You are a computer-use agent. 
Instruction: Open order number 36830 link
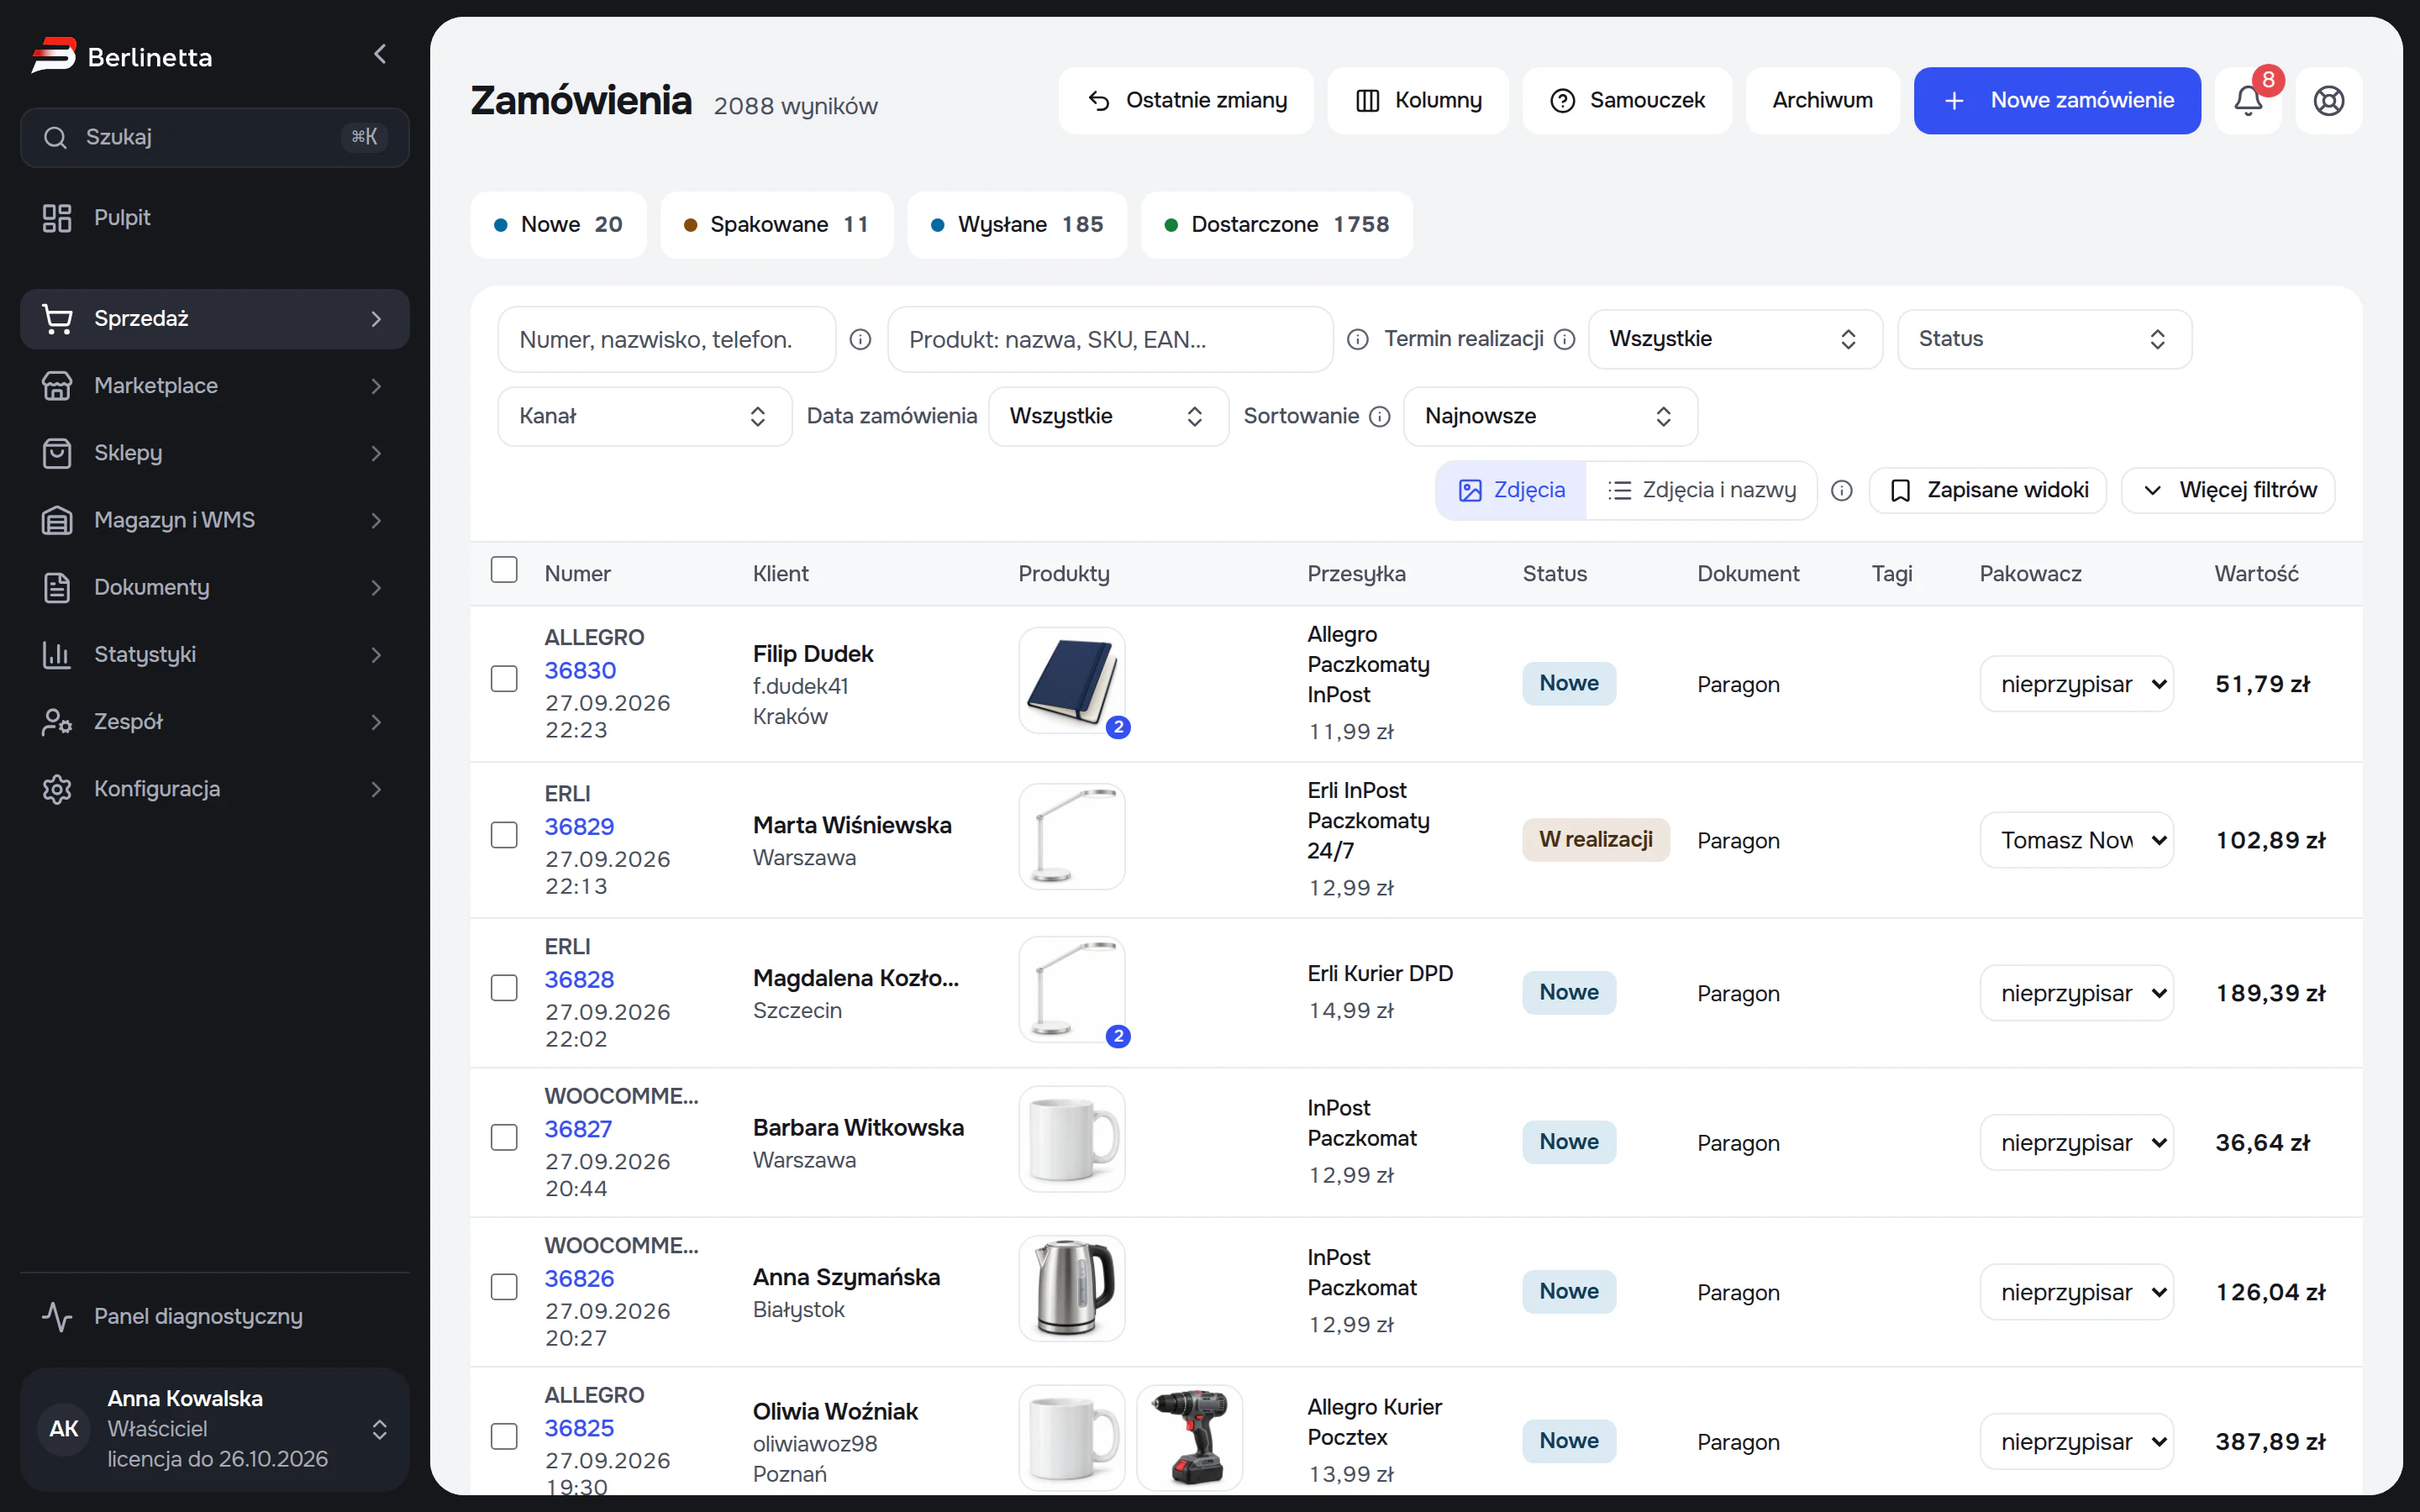click(x=580, y=670)
